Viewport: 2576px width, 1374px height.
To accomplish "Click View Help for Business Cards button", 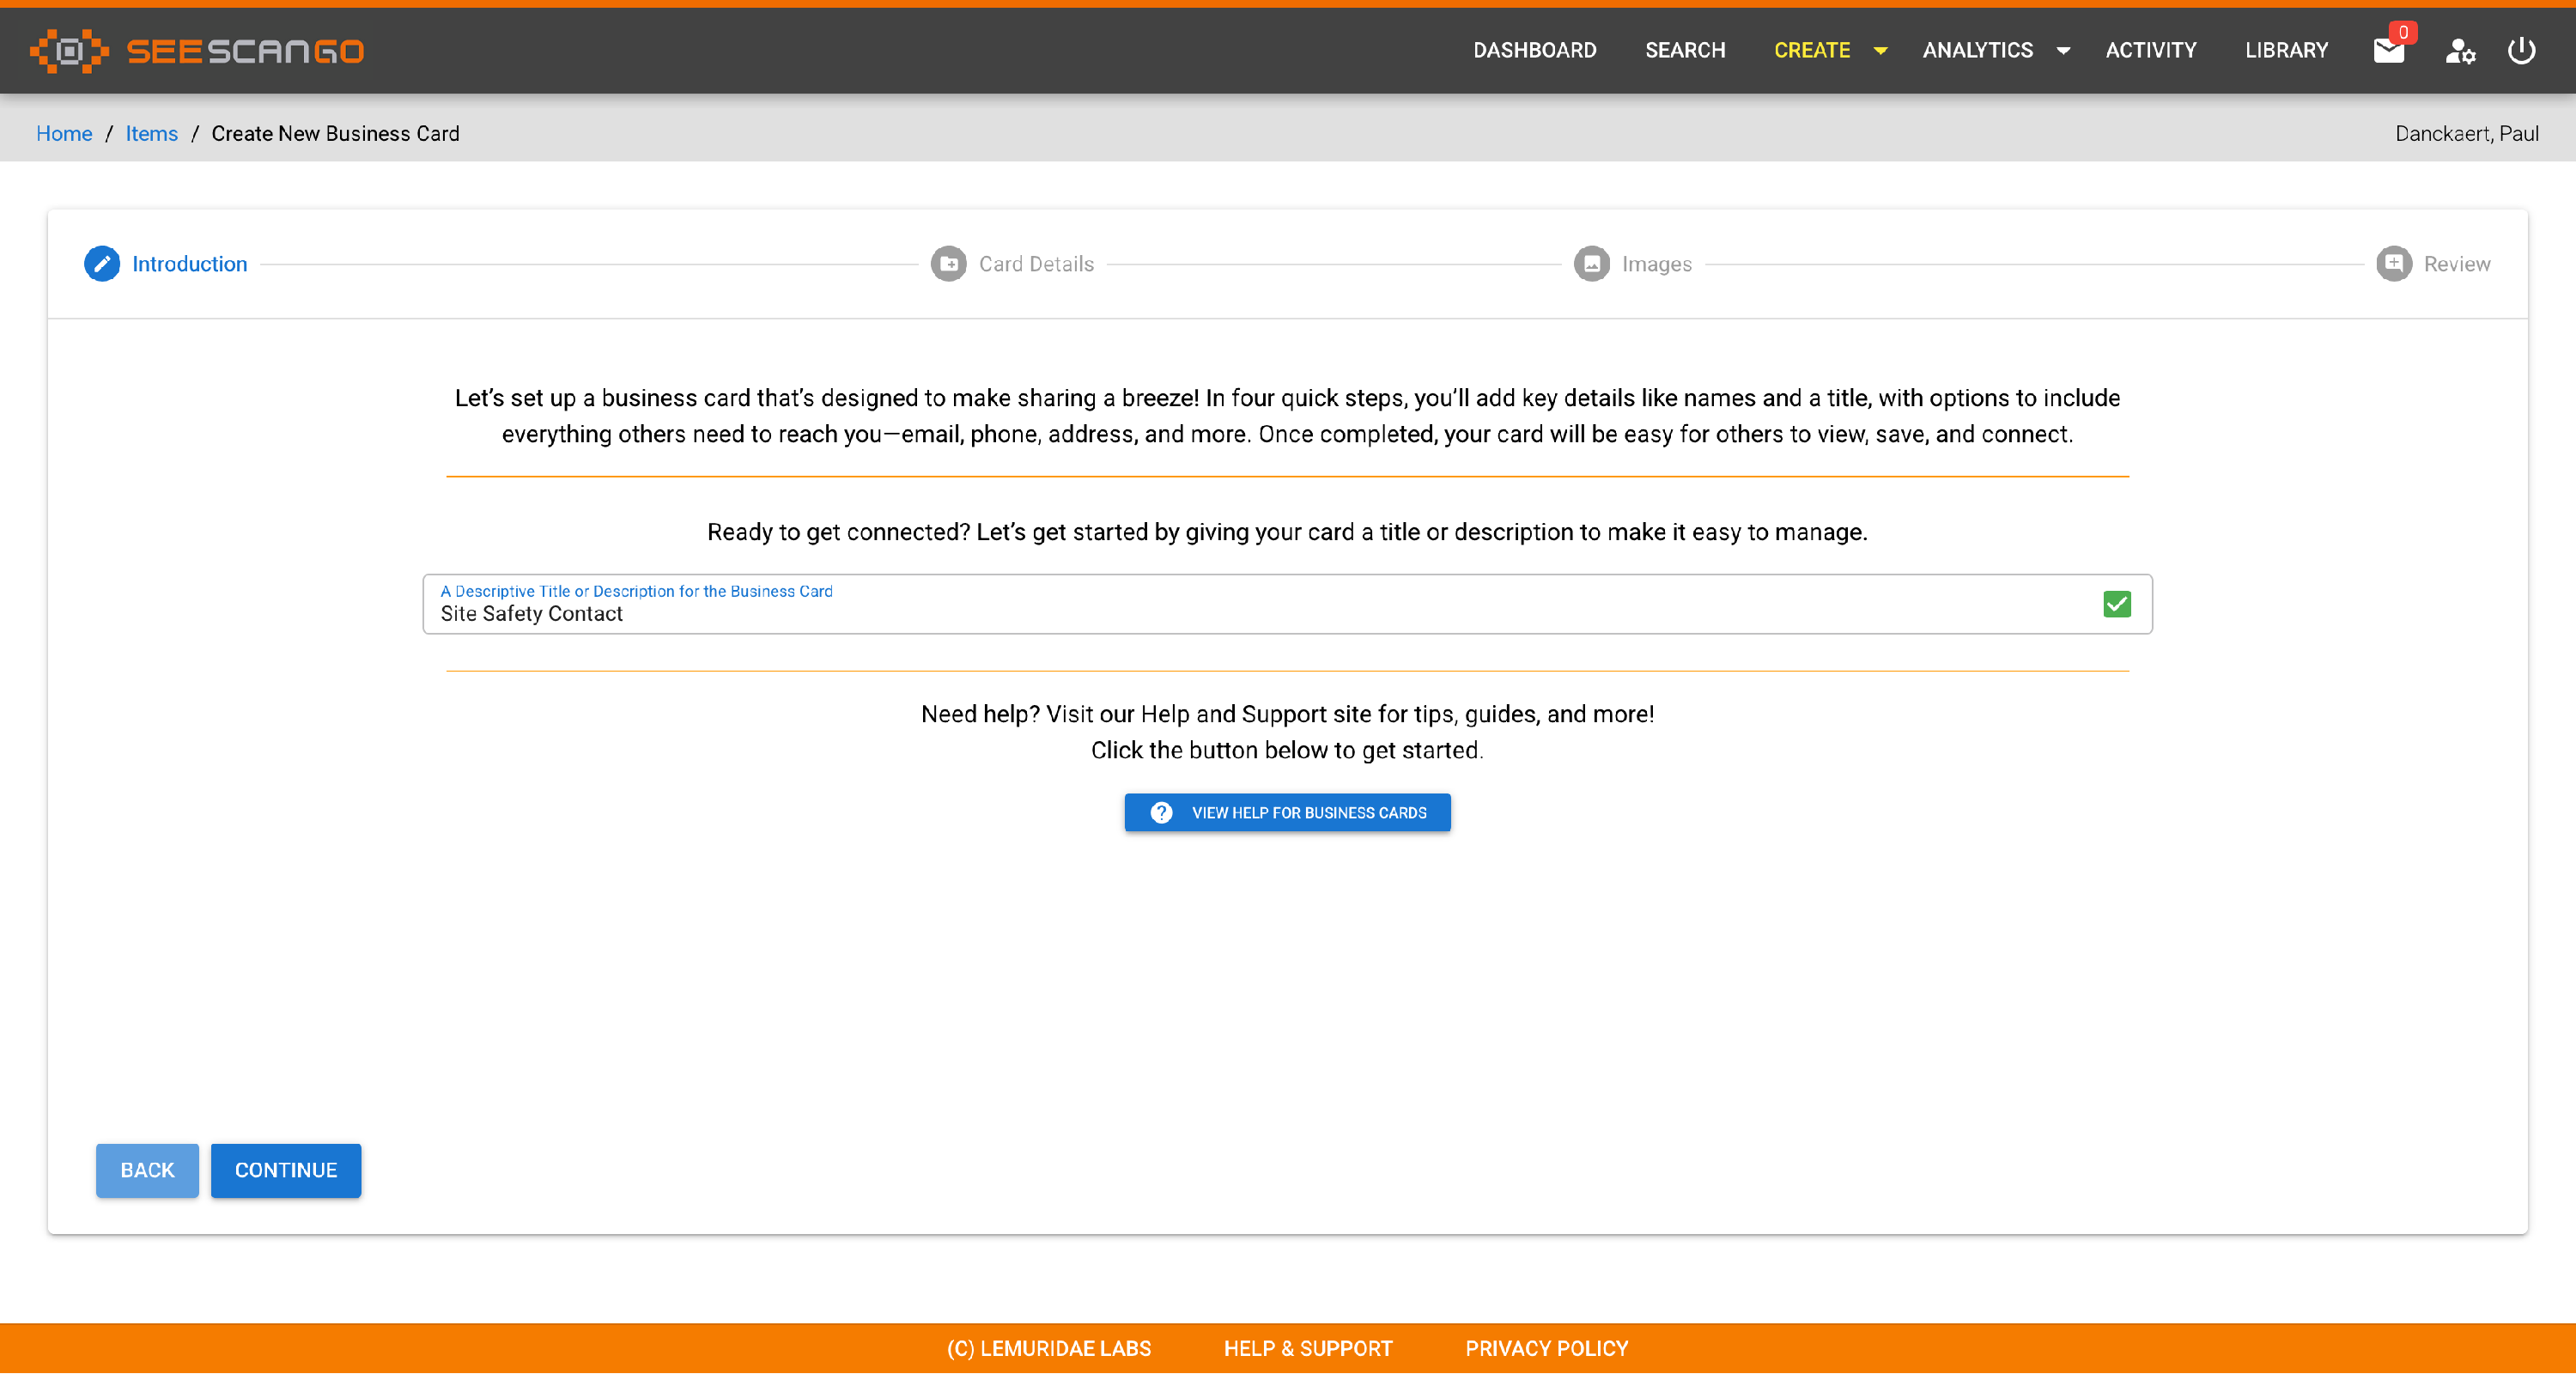I will coord(1287,813).
